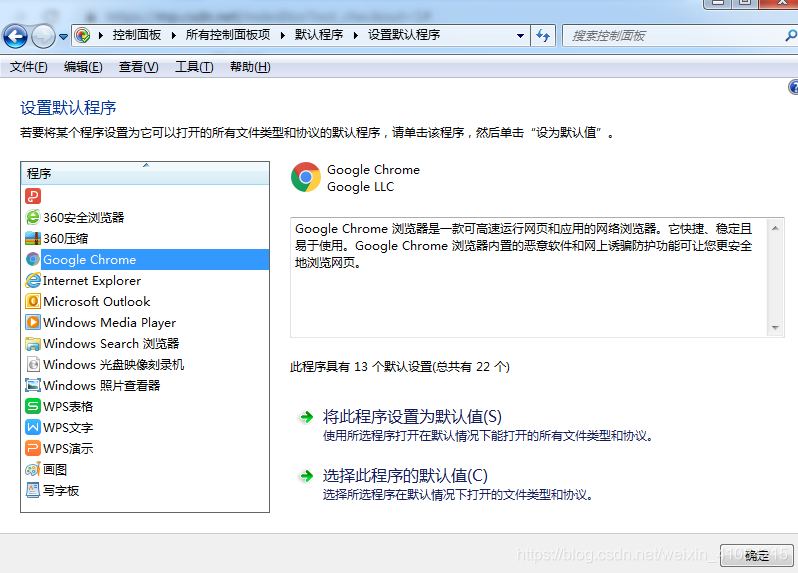
Task: Click the WPS文字 blue icon
Action: 33,427
